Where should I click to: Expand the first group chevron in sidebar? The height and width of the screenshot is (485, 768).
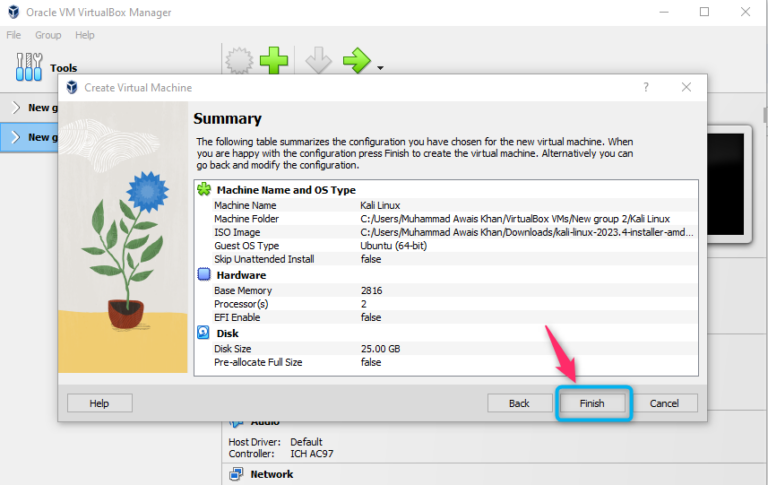pos(15,107)
